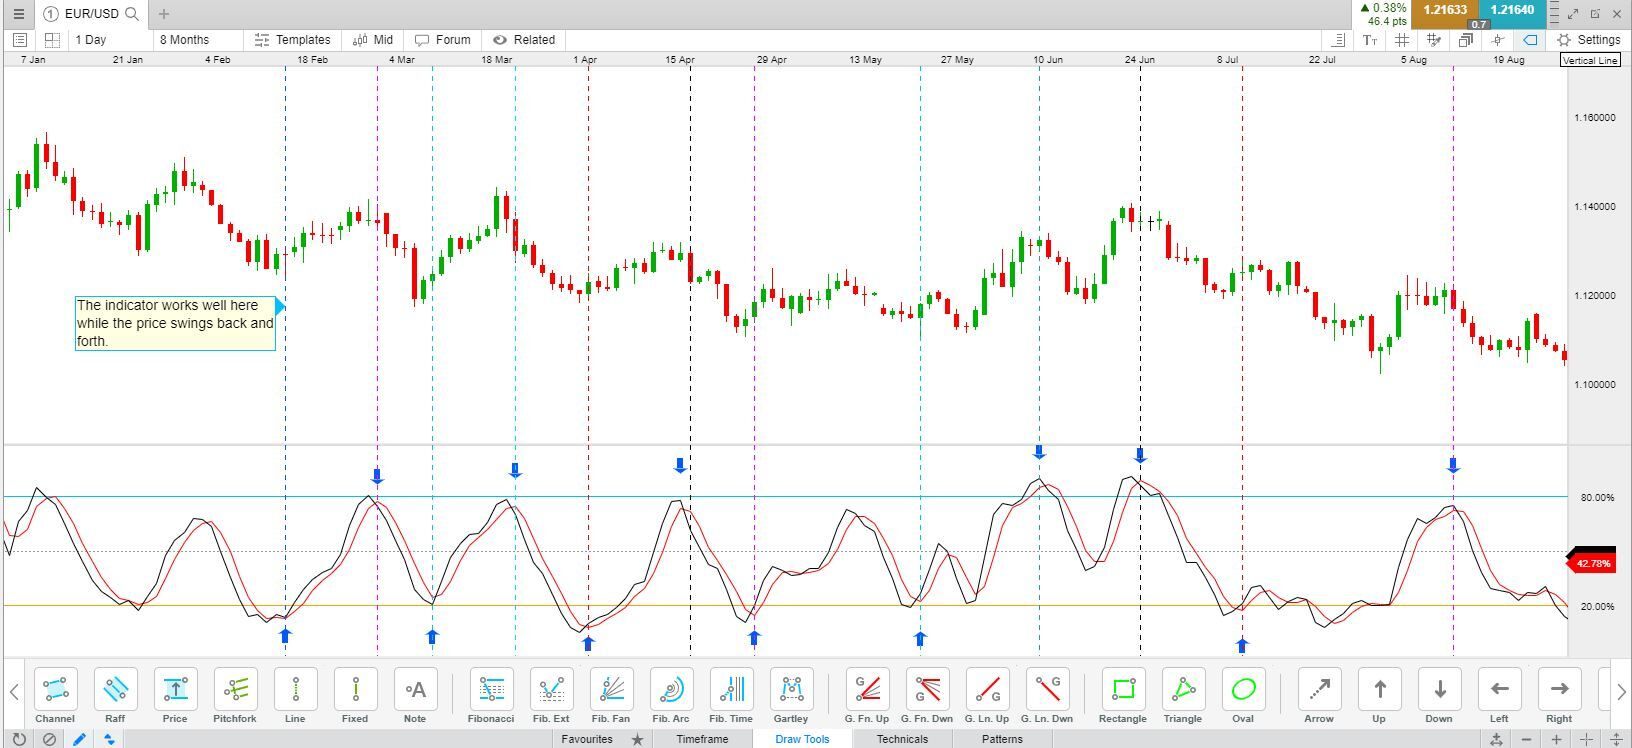Image resolution: width=1632 pixels, height=748 pixels.
Task: Choose the G. Ln. Up tool
Action: [x=987, y=689]
